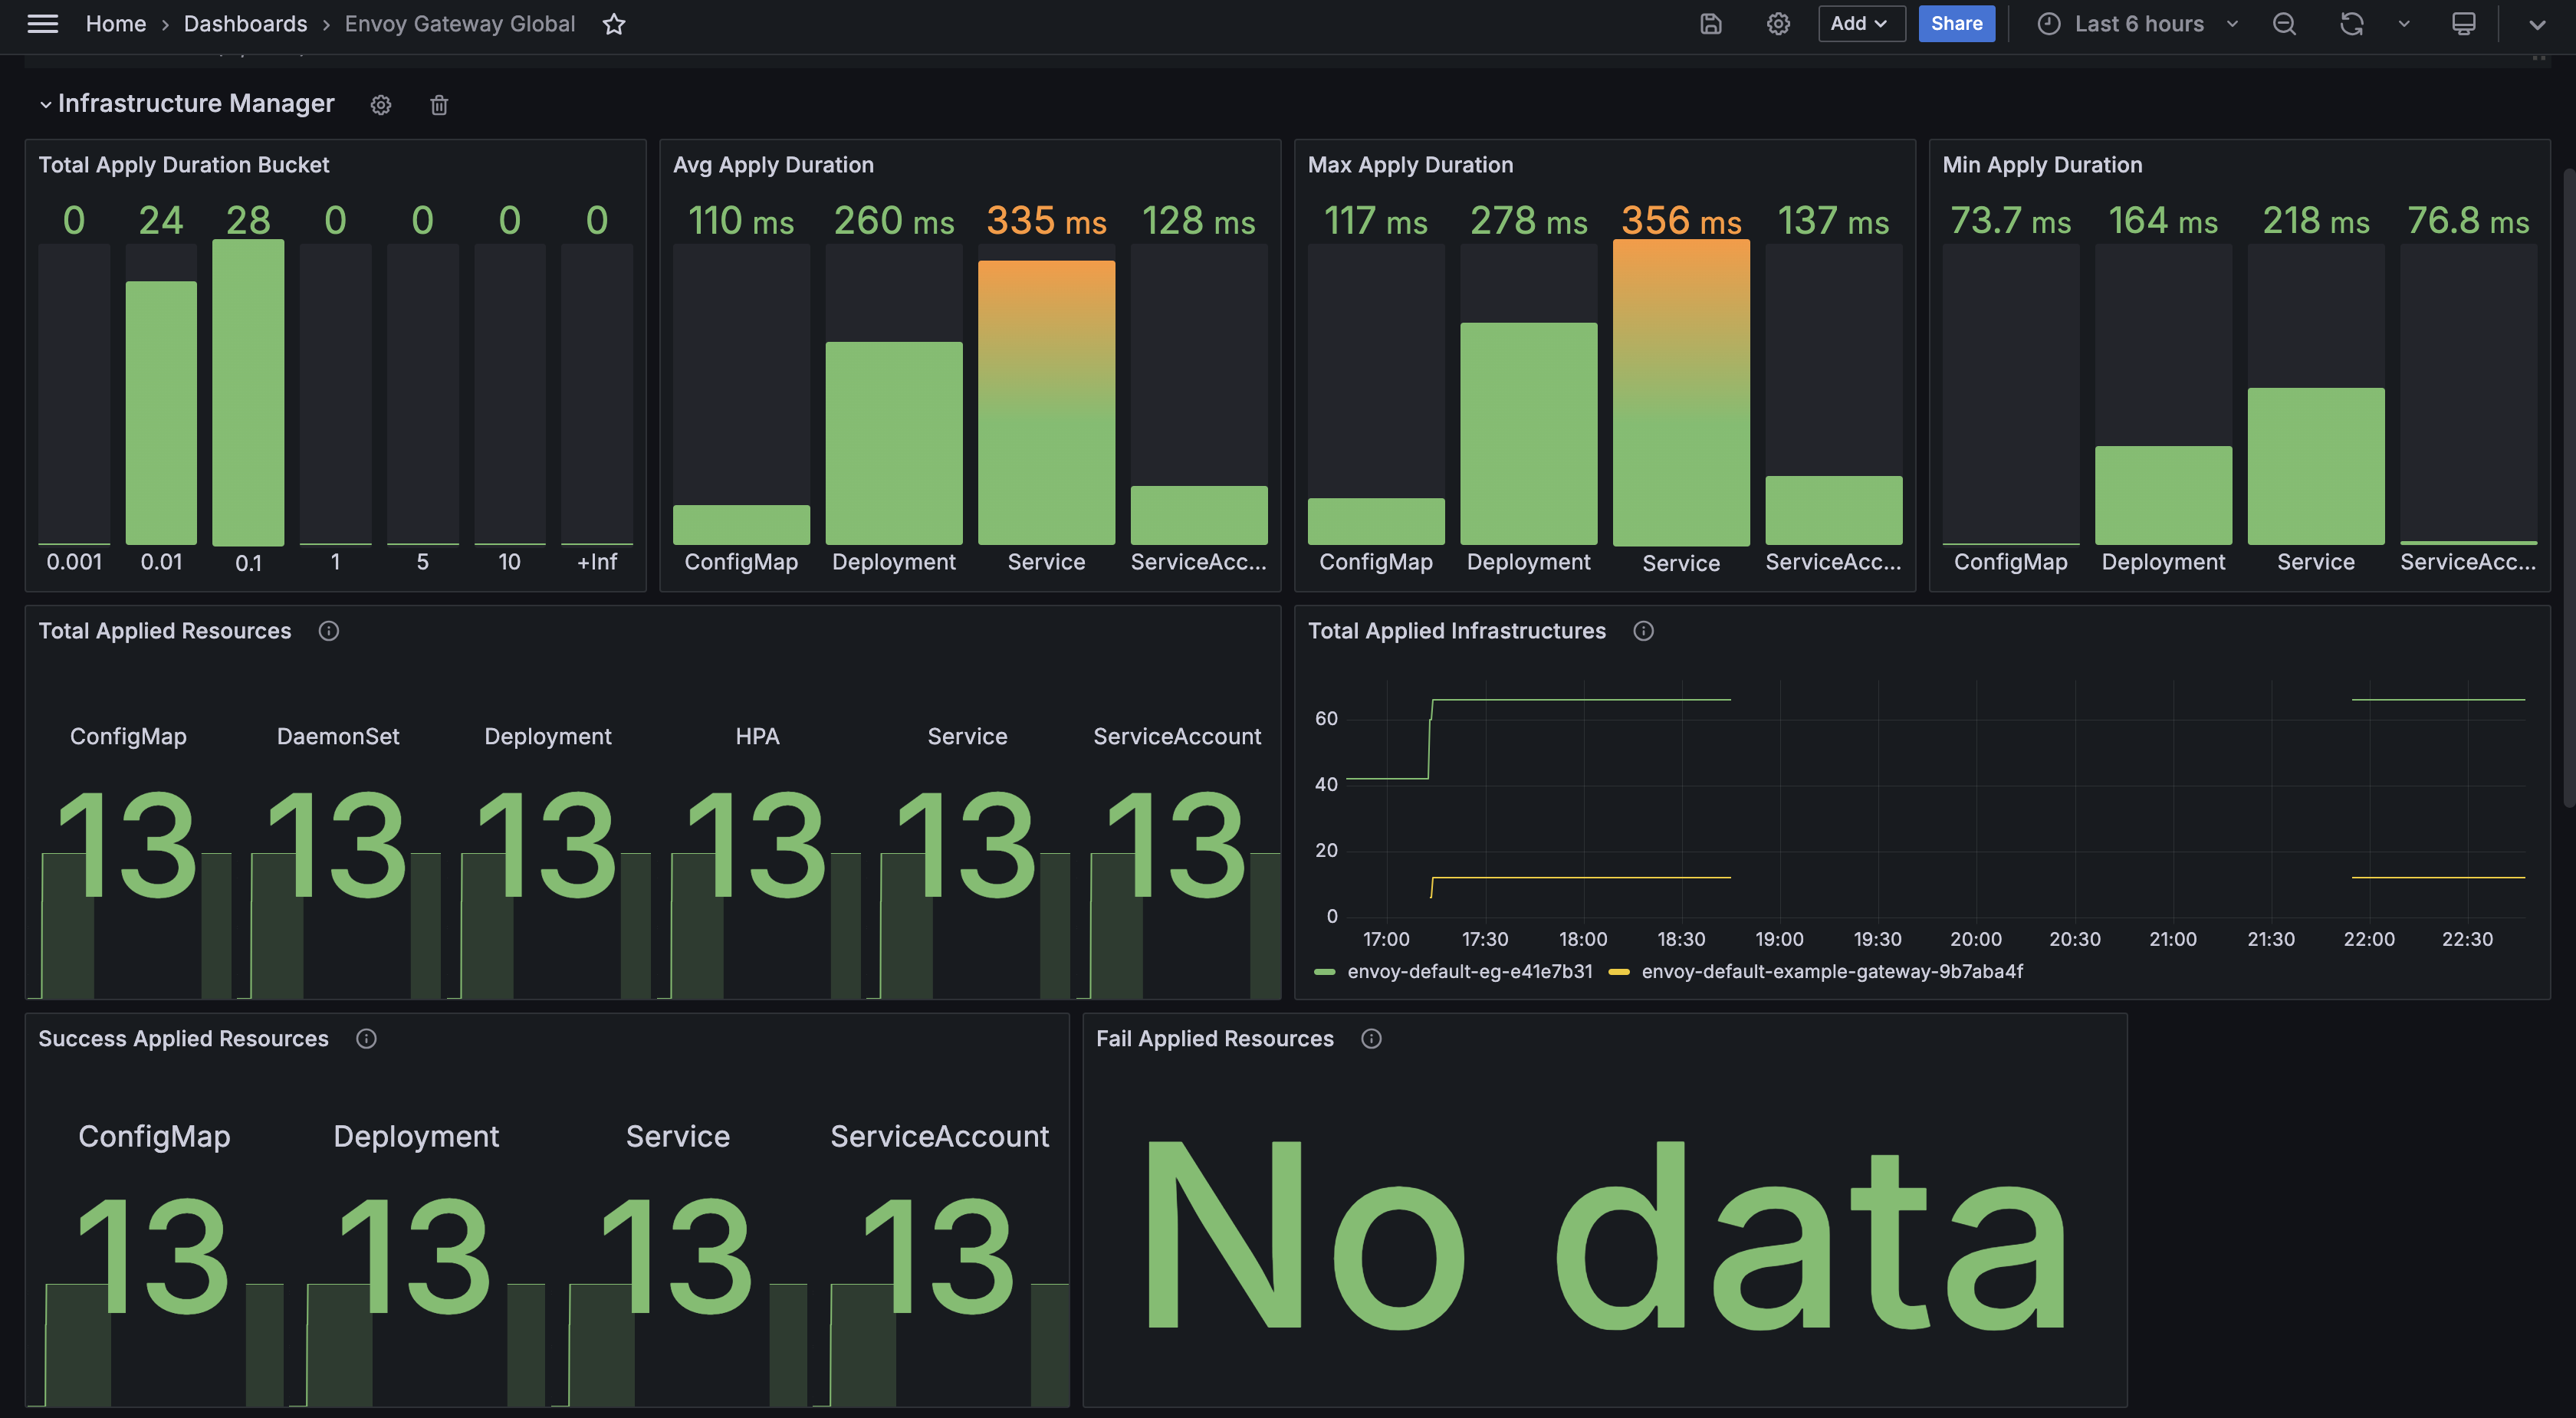2576x1418 pixels.
Task: Open Infrastructure Manager row settings gear
Action: [381, 105]
